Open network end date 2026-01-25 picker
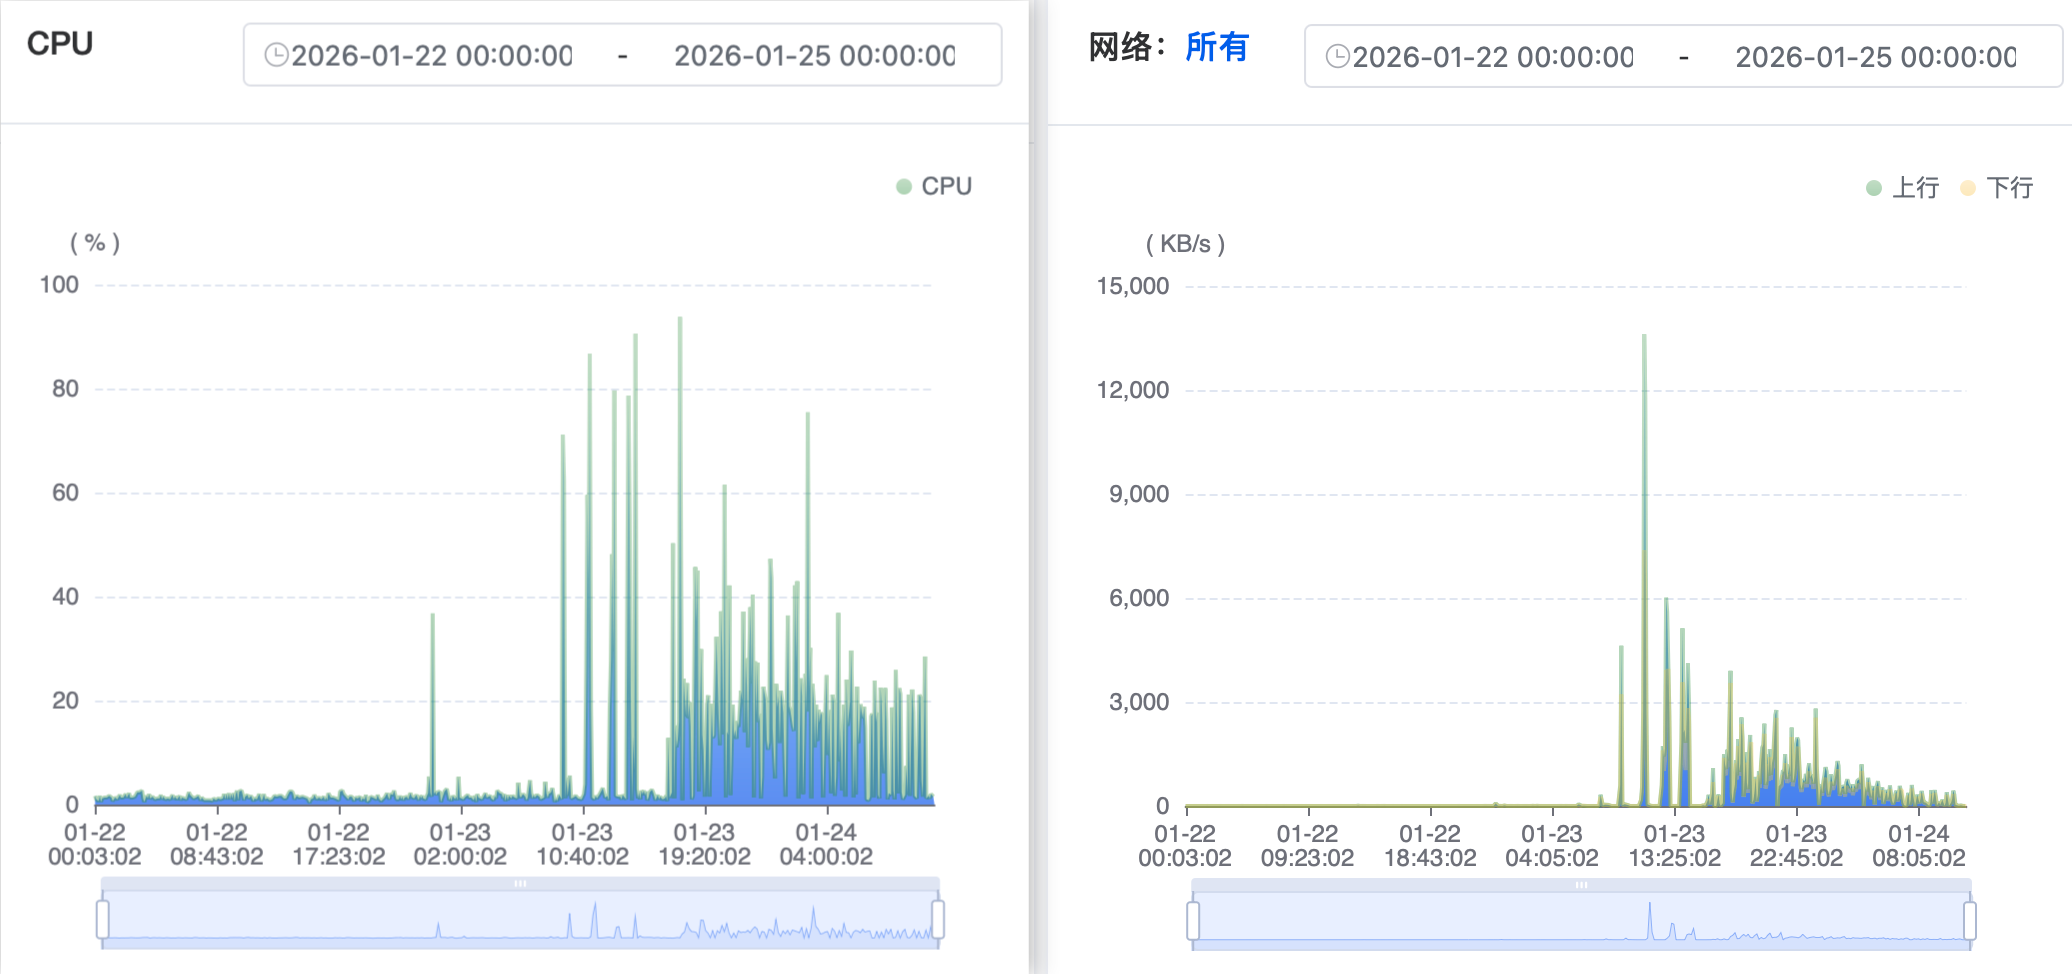This screenshot has width=2072, height=974. click(1875, 57)
